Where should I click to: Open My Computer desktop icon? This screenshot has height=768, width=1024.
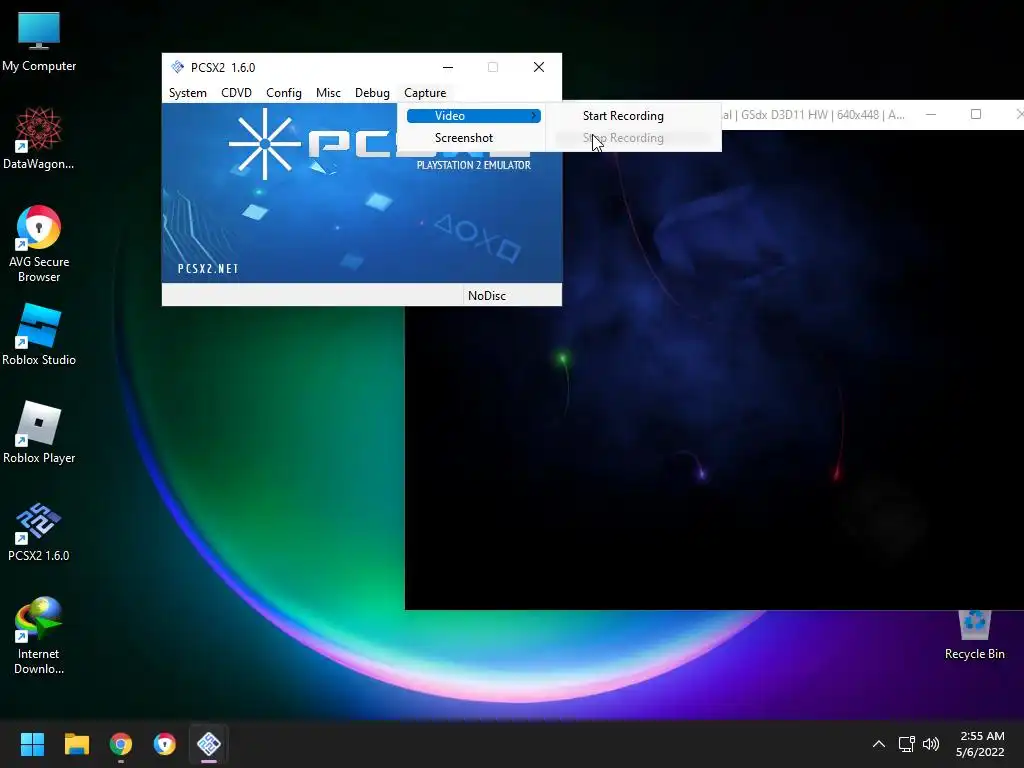tap(39, 42)
